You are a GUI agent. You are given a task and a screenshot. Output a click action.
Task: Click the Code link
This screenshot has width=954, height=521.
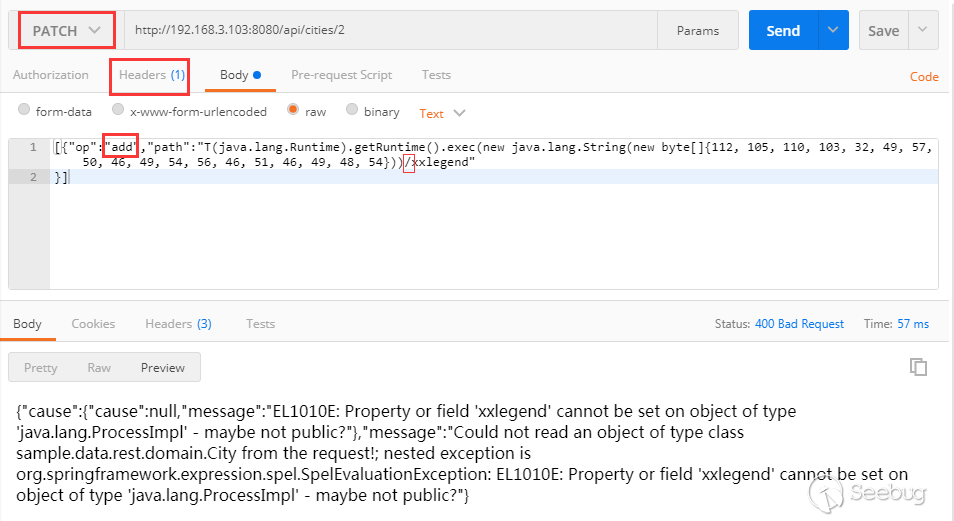coord(924,77)
